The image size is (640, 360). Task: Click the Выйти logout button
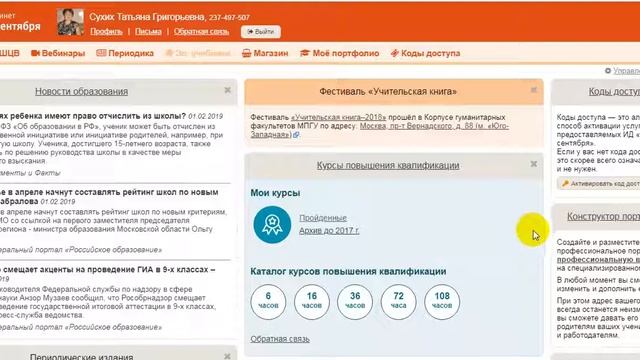(x=260, y=31)
